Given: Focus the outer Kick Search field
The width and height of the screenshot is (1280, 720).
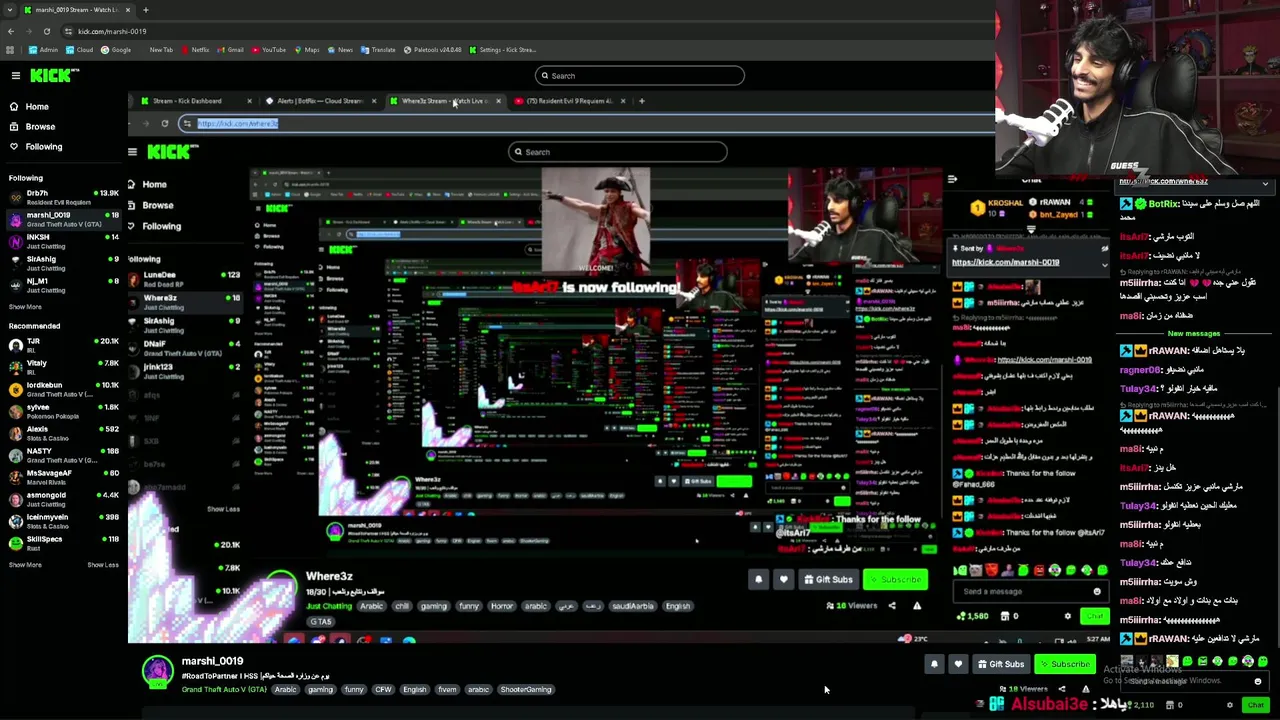Looking at the screenshot, I should click(x=640, y=76).
